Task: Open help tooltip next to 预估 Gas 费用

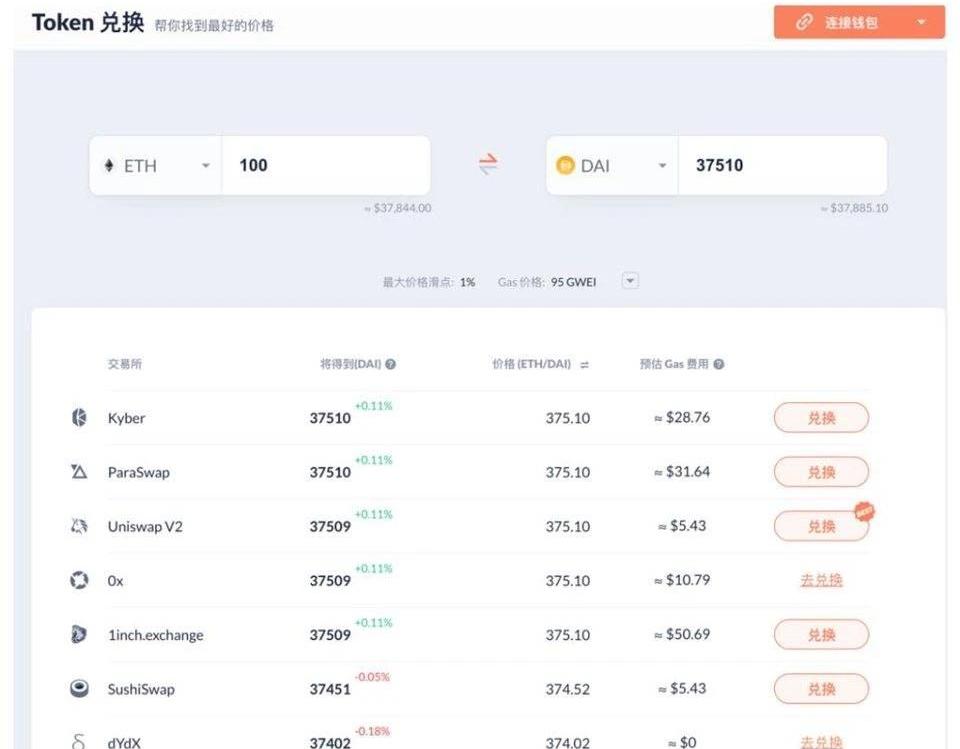Action: point(719,364)
